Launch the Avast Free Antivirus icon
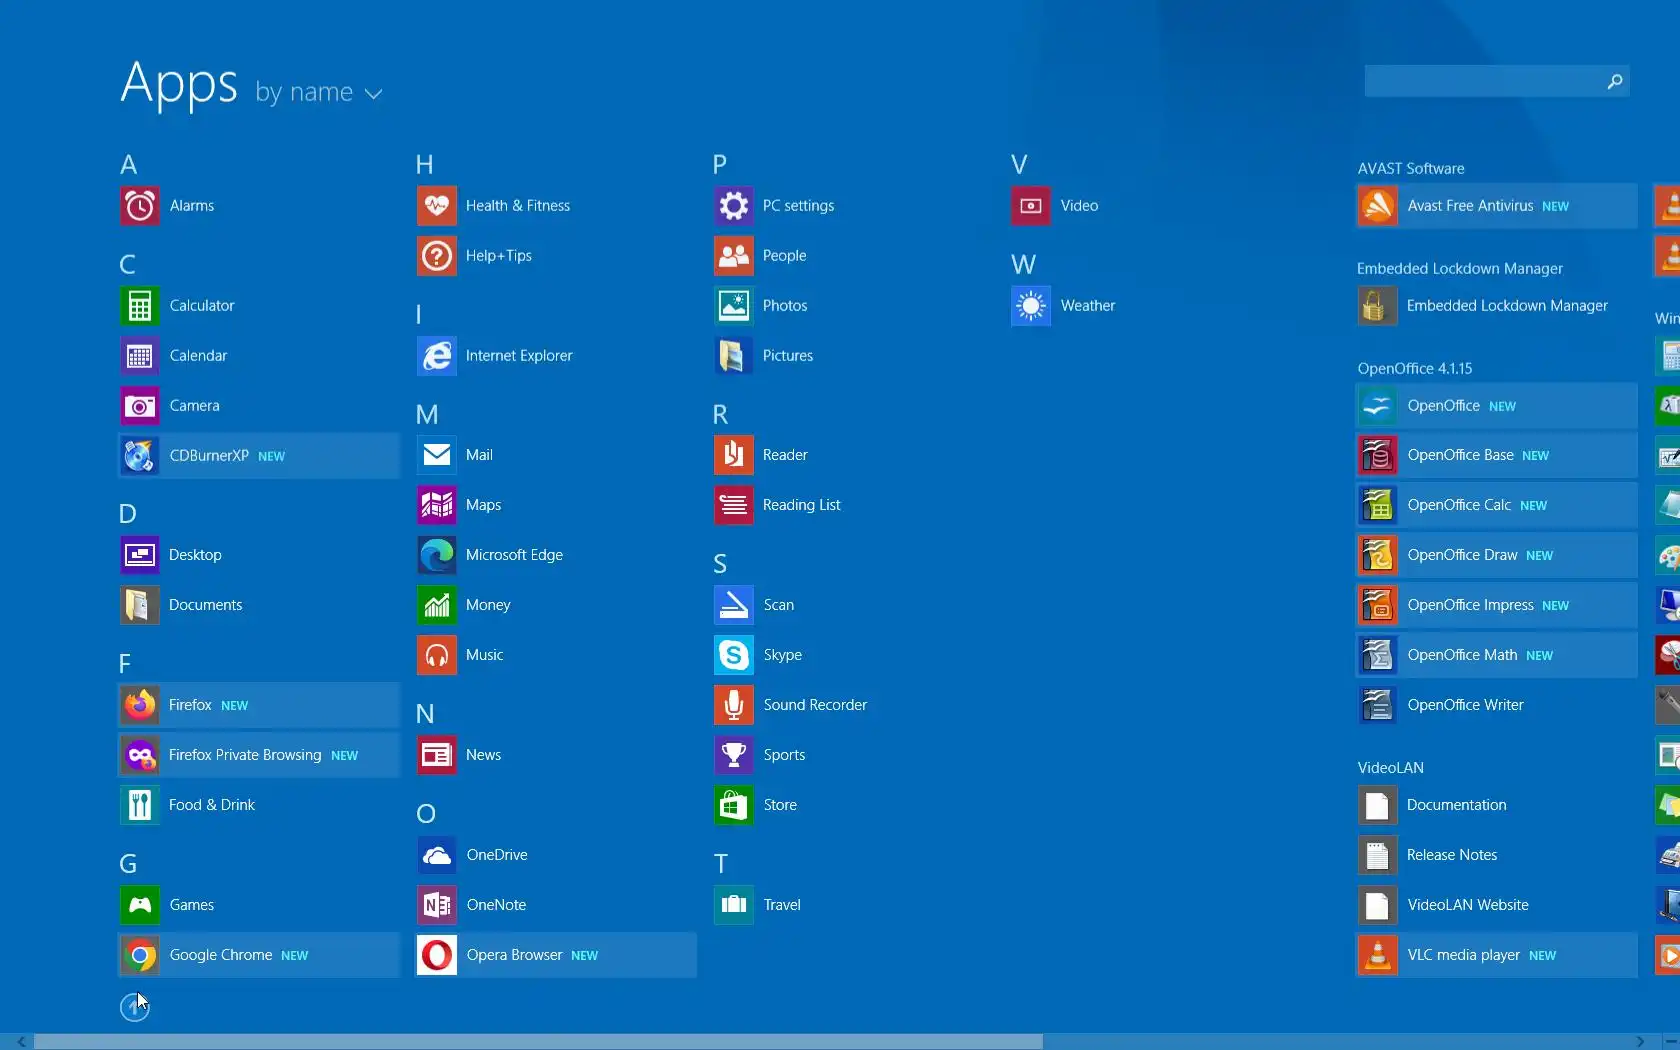Screen dimensions: 1680x1050 coord(1378,206)
